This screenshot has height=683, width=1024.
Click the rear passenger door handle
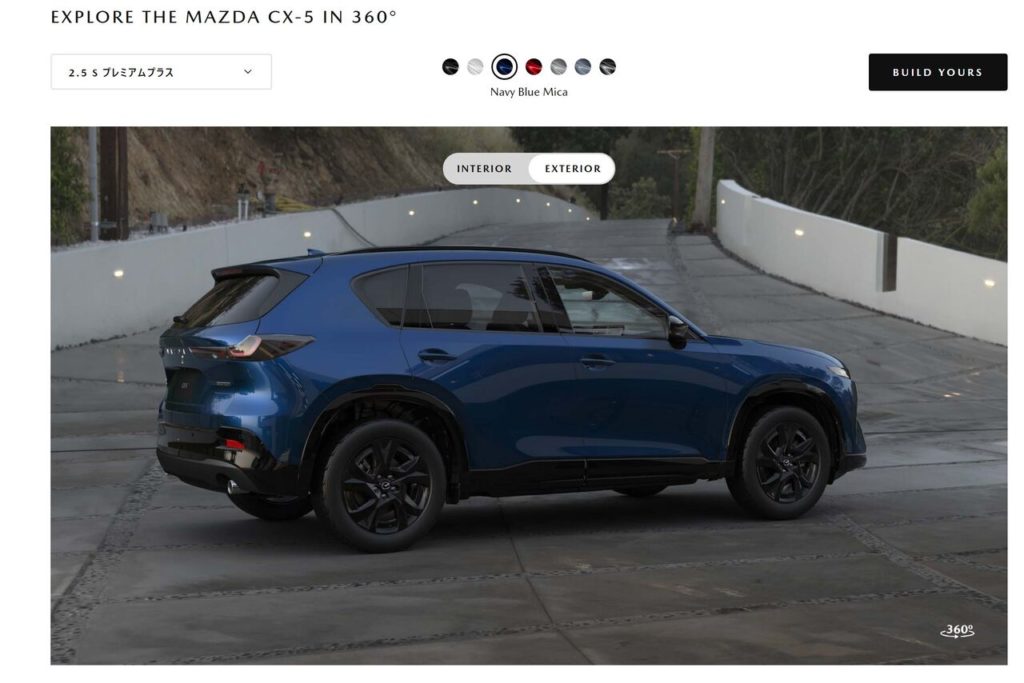436,356
